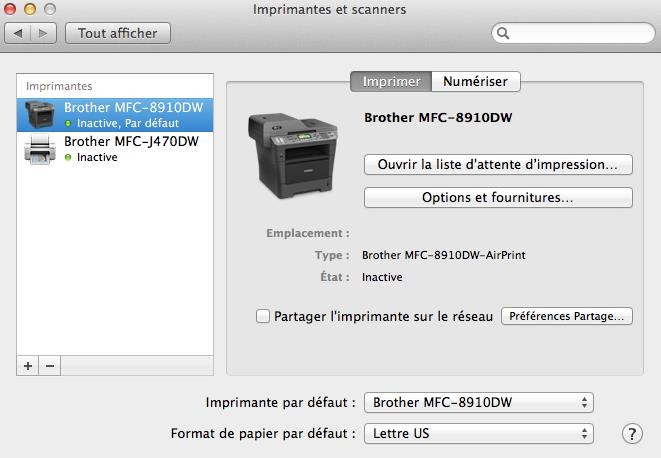Click the Brother MFC-8910DW-AirPrint type text
Image resolution: width=661 pixels, height=458 pixels.
[x=443, y=255]
